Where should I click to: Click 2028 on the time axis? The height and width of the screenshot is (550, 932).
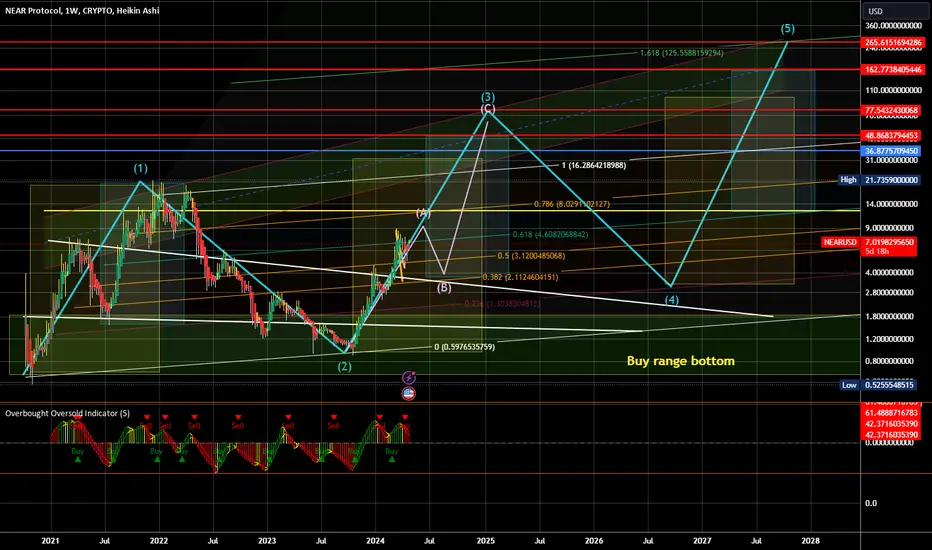coord(810,540)
